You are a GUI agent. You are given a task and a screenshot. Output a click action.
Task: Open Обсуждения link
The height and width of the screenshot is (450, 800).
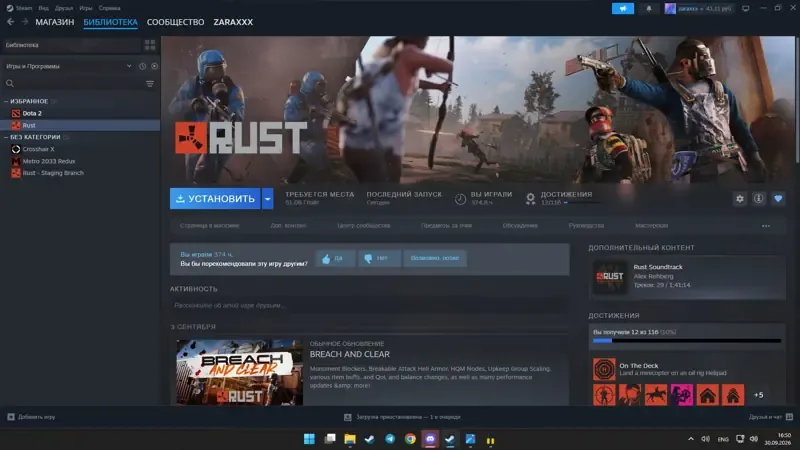[520, 226]
